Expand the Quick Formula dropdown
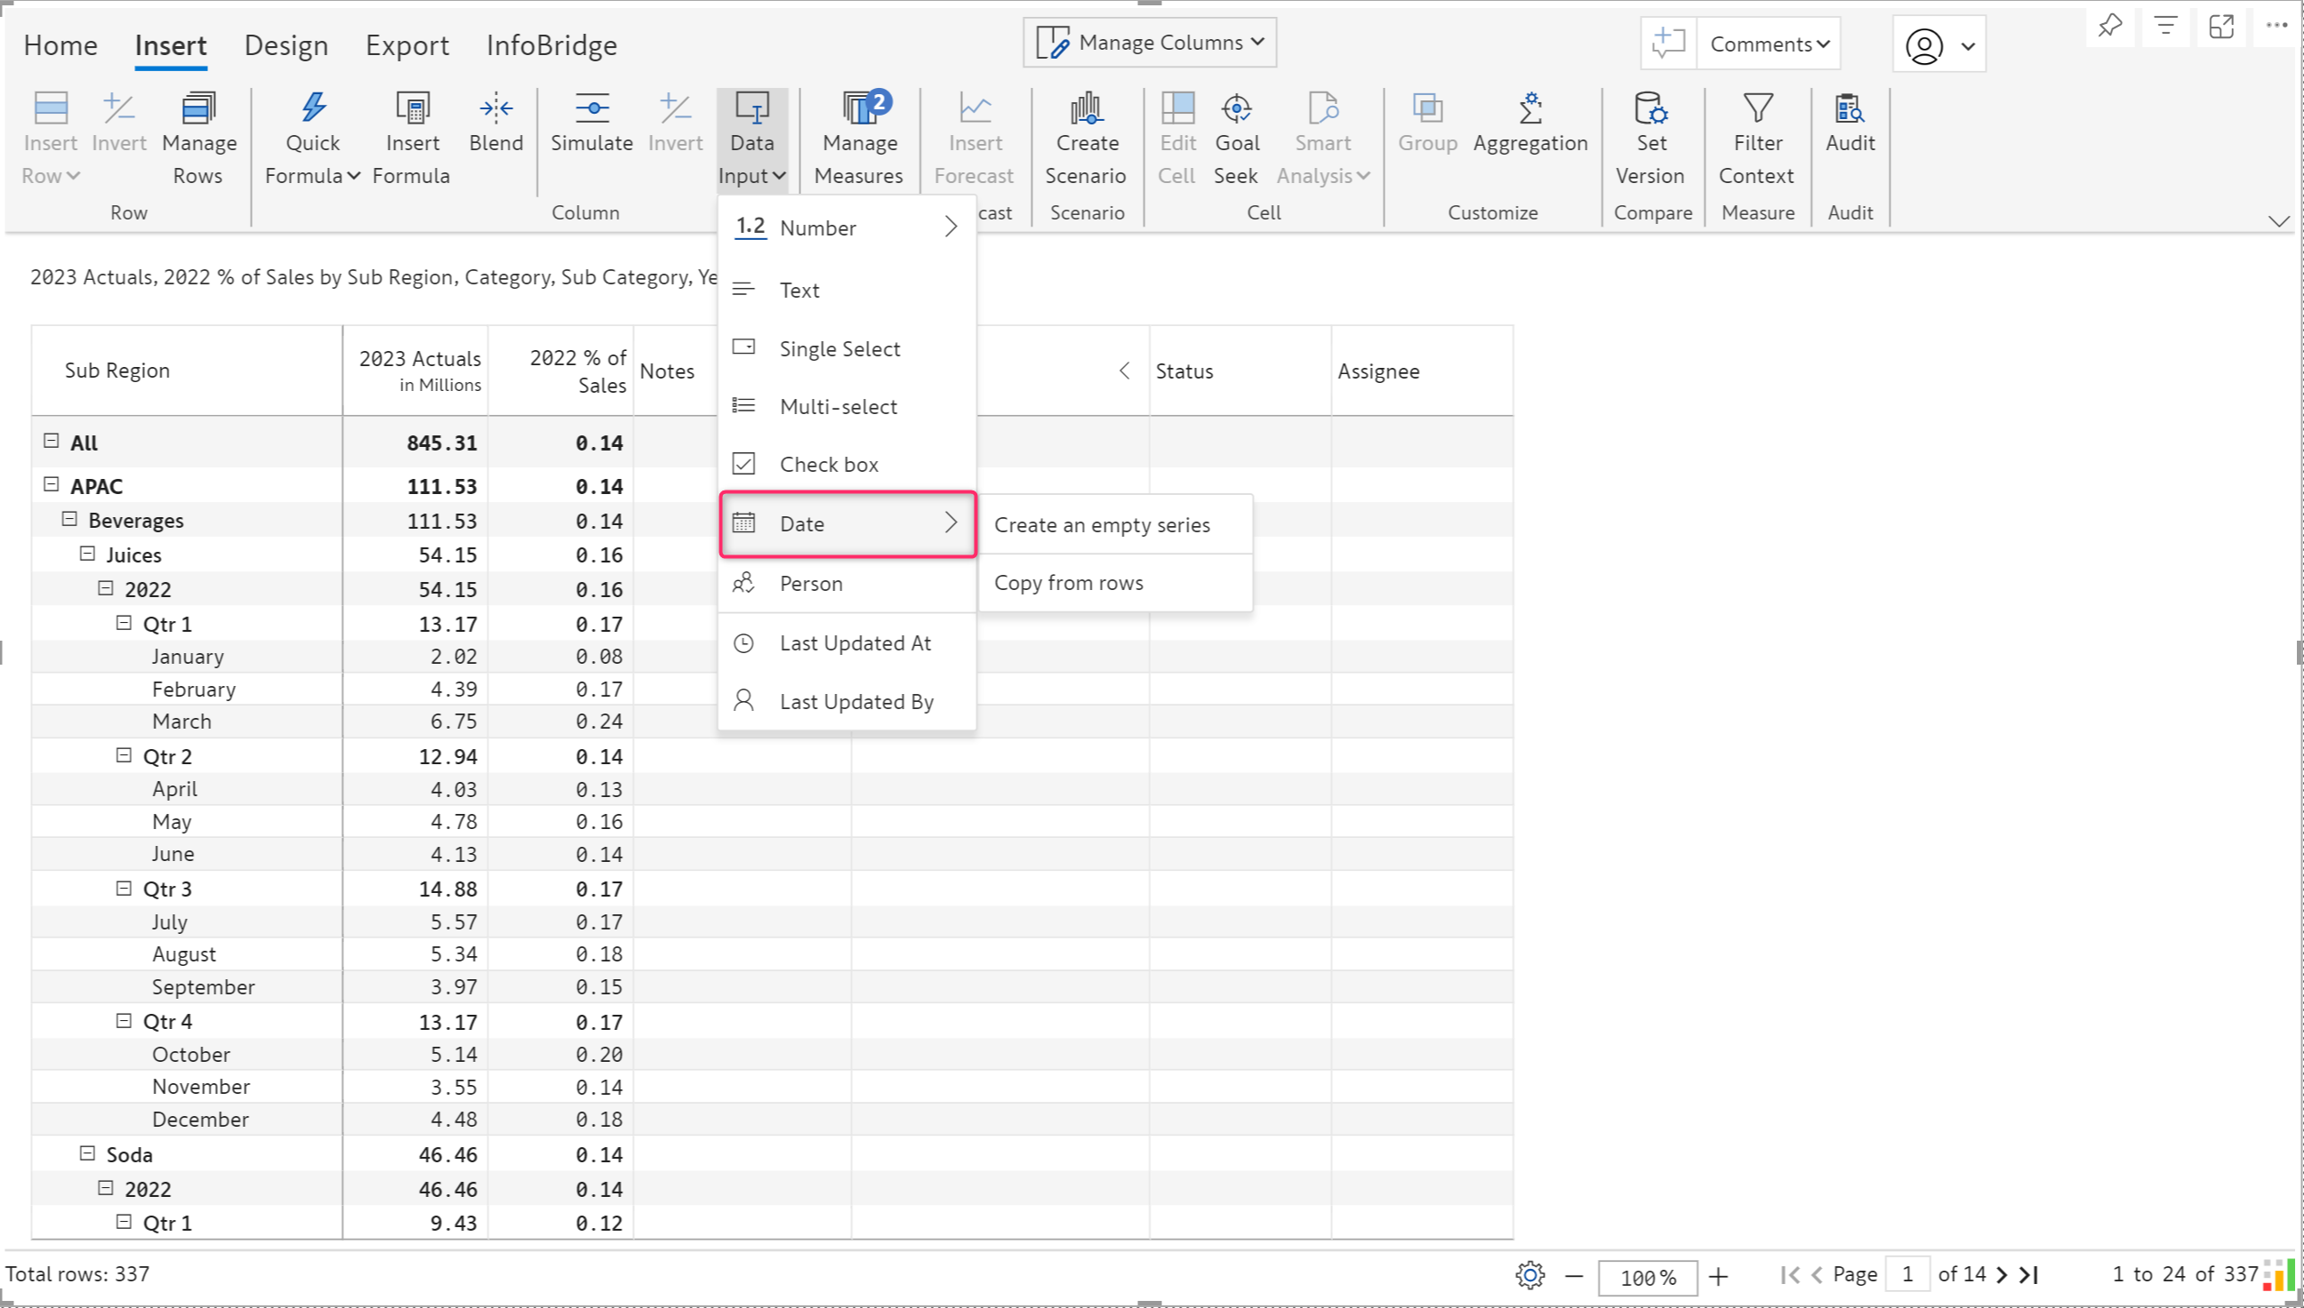 point(354,176)
